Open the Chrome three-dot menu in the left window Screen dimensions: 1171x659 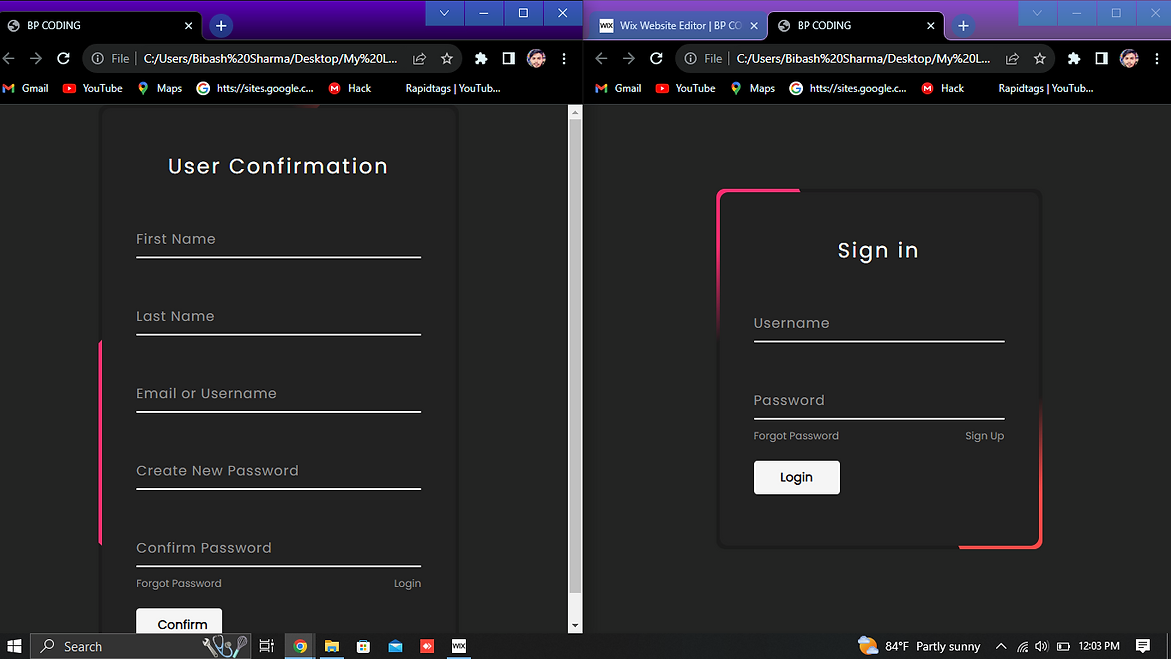[564, 59]
